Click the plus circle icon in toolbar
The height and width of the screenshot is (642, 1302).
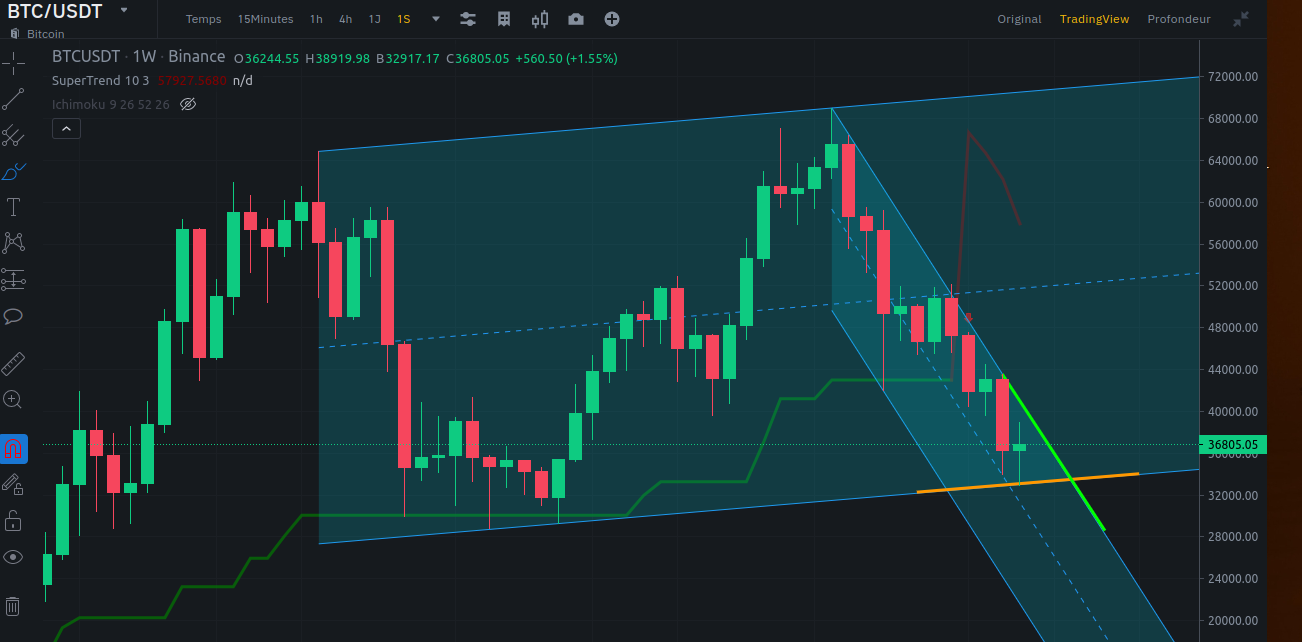tap(612, 19)
